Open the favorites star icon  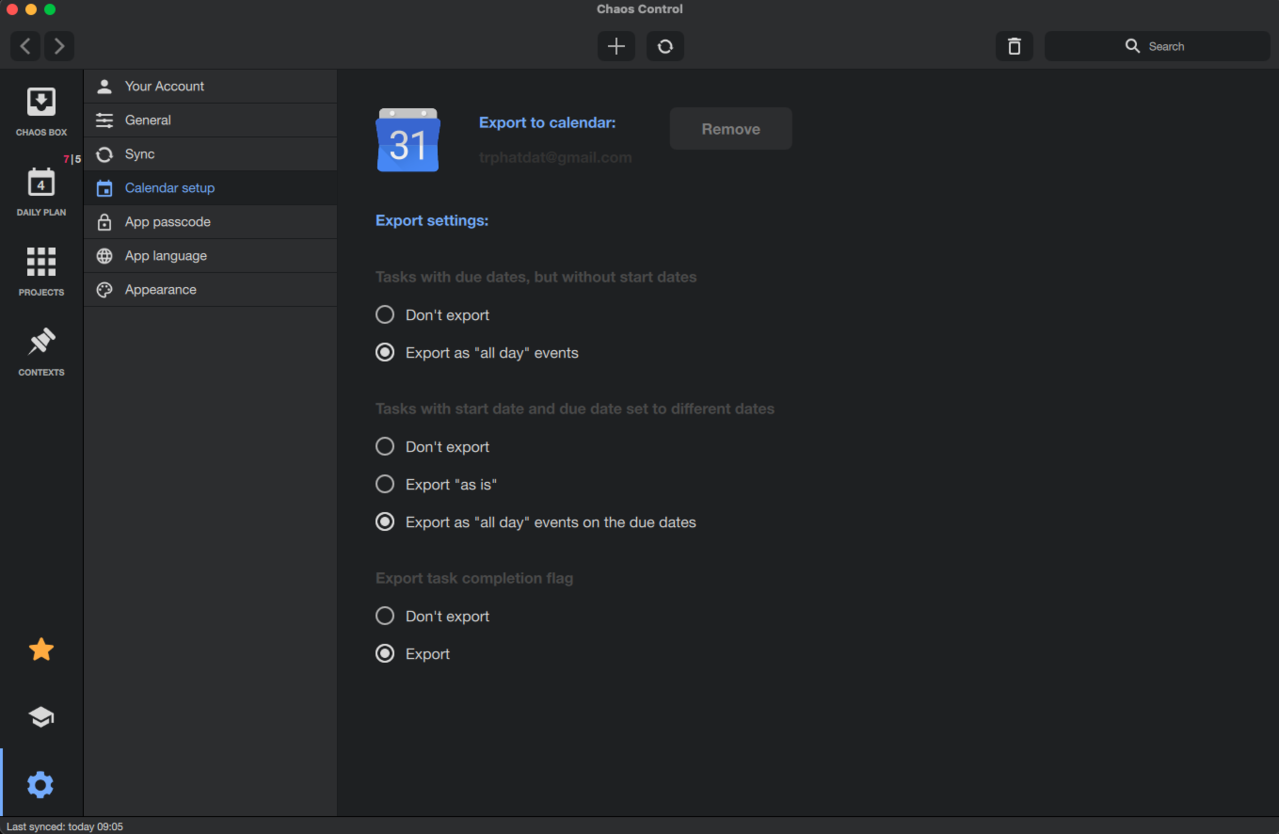pyautogui.click(x=41, y=650)
